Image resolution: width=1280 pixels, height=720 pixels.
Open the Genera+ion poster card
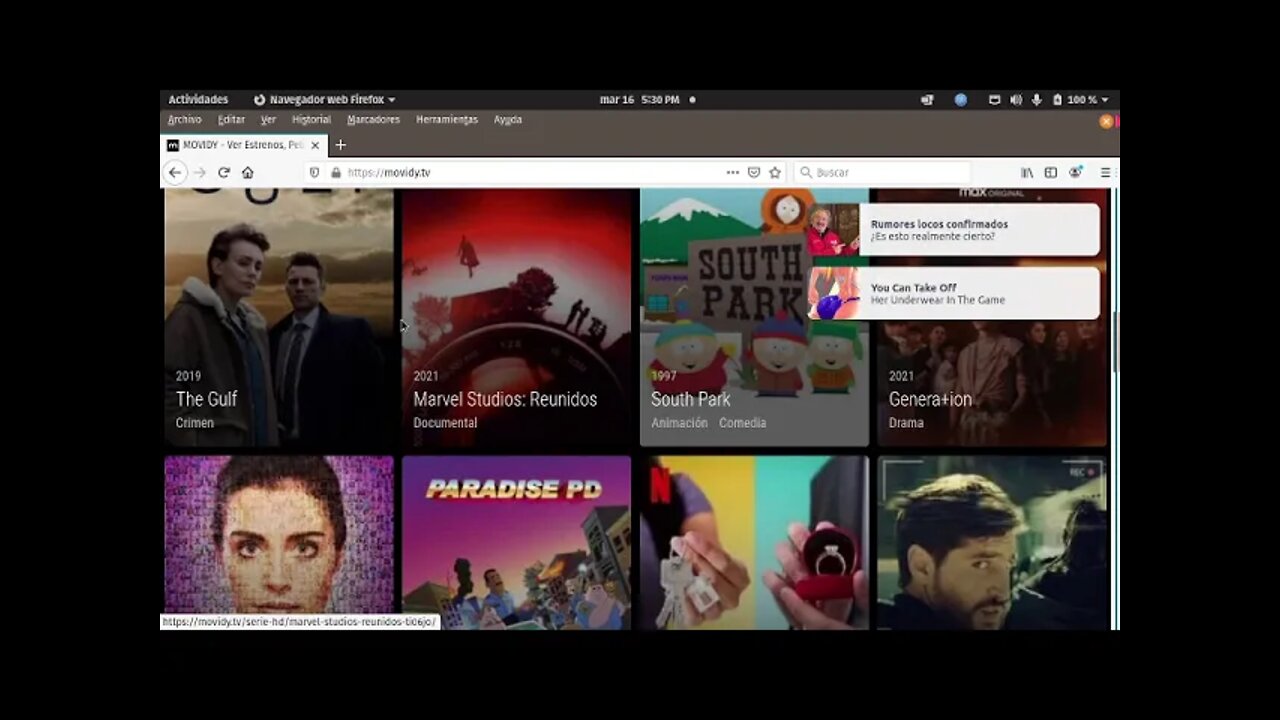[x=992, y=317]
